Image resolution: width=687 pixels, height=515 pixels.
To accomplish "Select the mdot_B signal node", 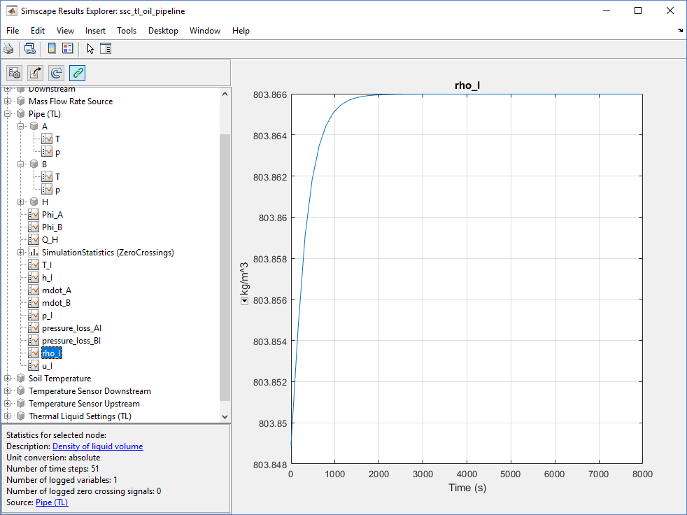I will [56, 303].
